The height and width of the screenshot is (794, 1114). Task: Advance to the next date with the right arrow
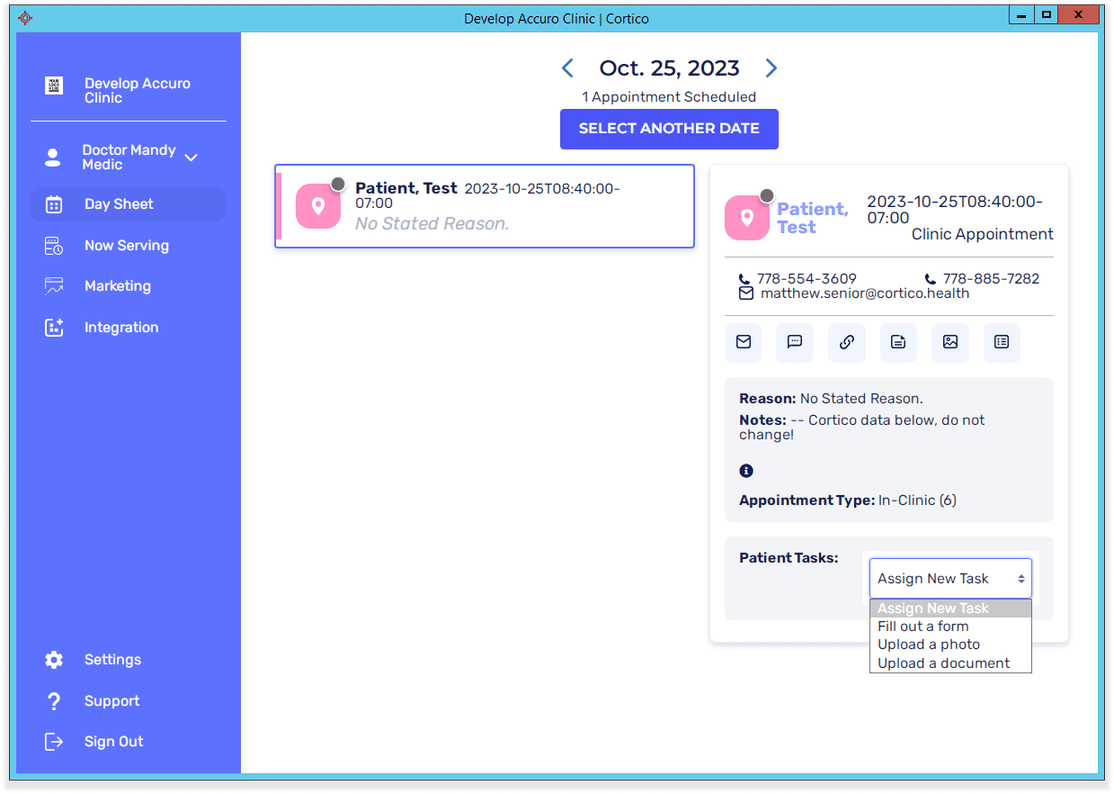(770, 68)
